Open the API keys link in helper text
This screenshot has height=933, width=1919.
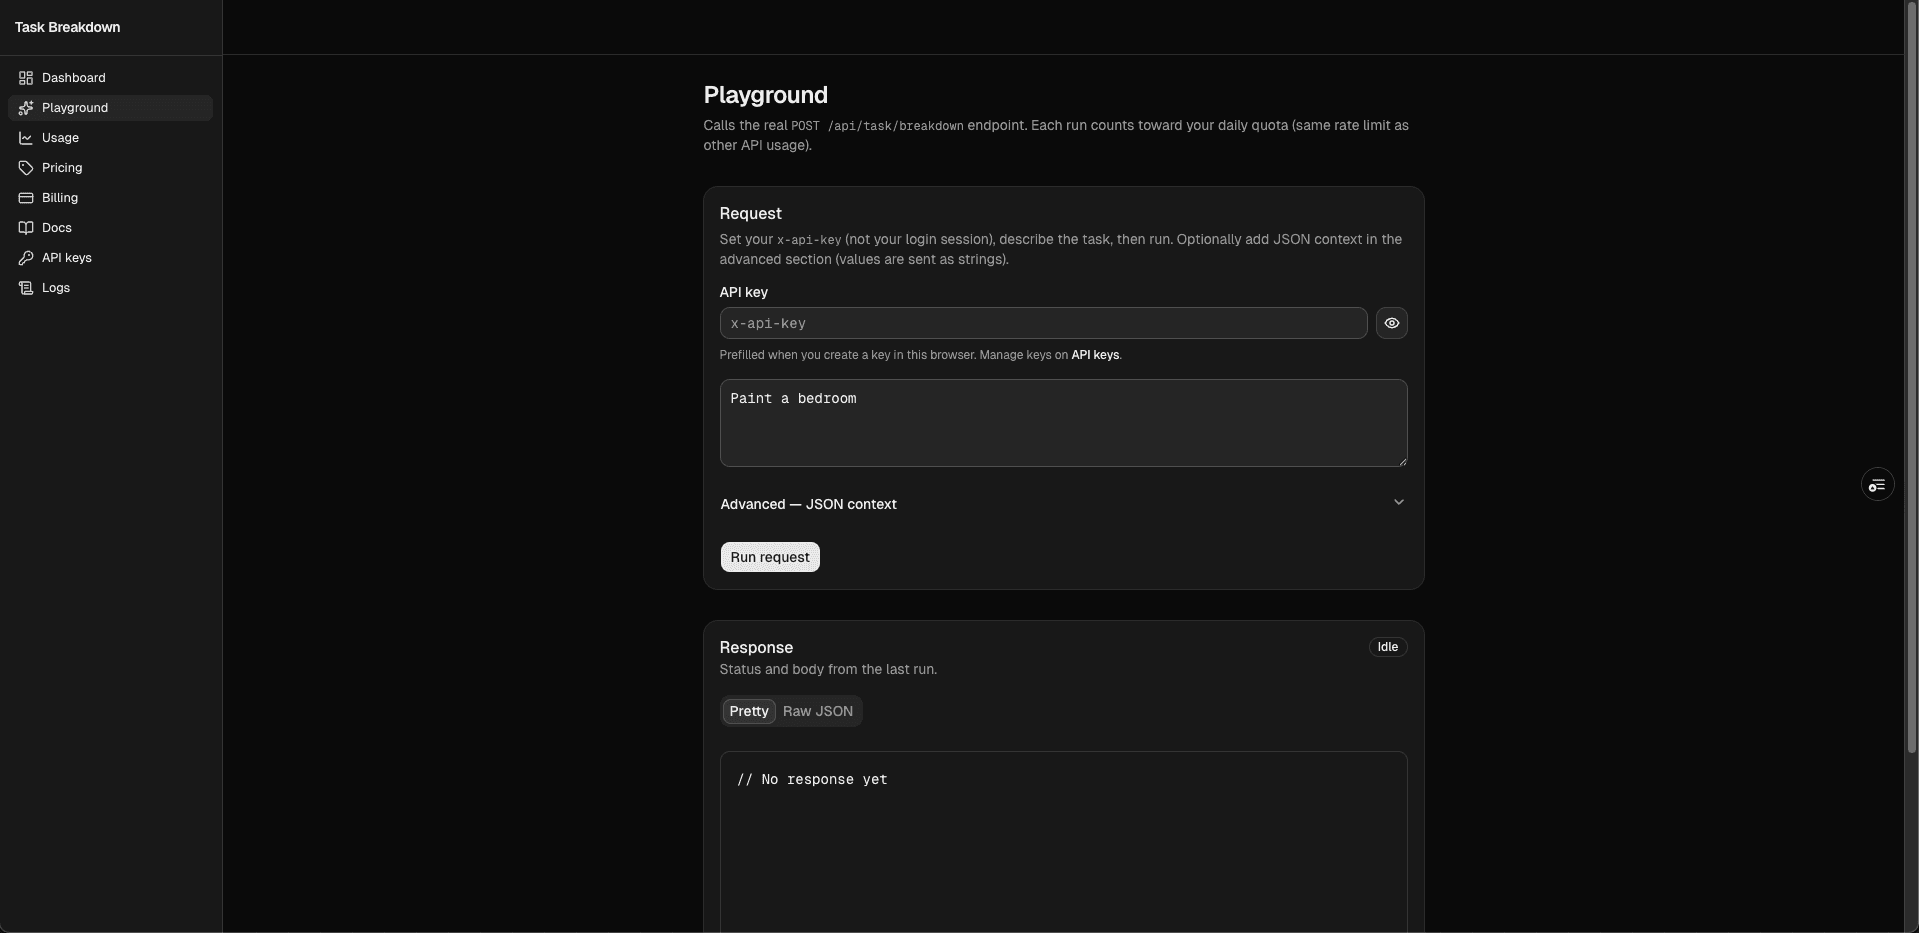coord(1095,355)
